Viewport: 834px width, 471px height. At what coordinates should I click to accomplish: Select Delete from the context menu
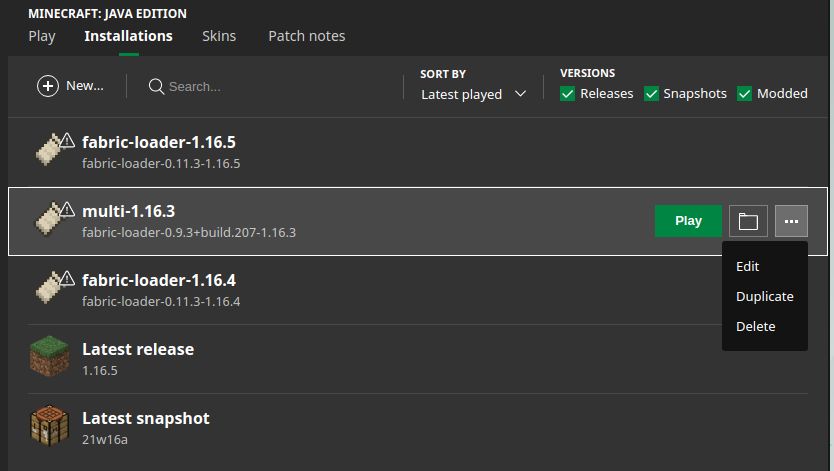pos(755,326)
